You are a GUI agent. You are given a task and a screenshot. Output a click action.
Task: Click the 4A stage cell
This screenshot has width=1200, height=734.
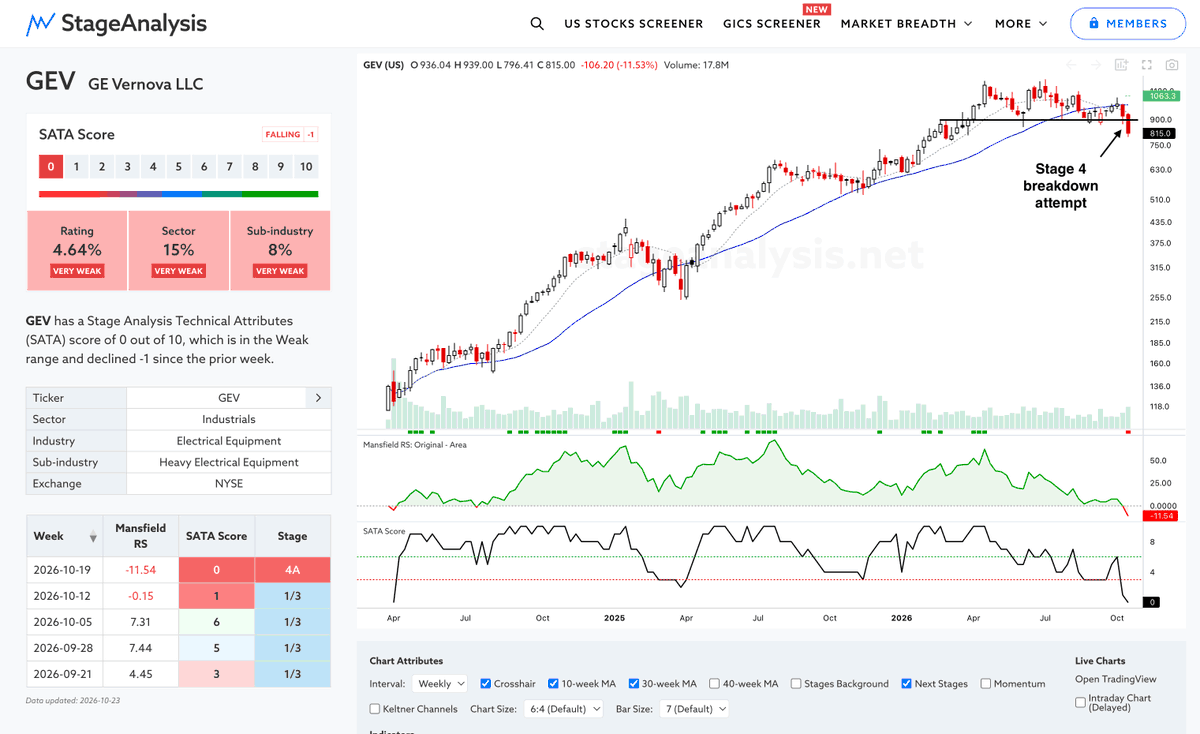pyautogui.click(x=293, y=568)
